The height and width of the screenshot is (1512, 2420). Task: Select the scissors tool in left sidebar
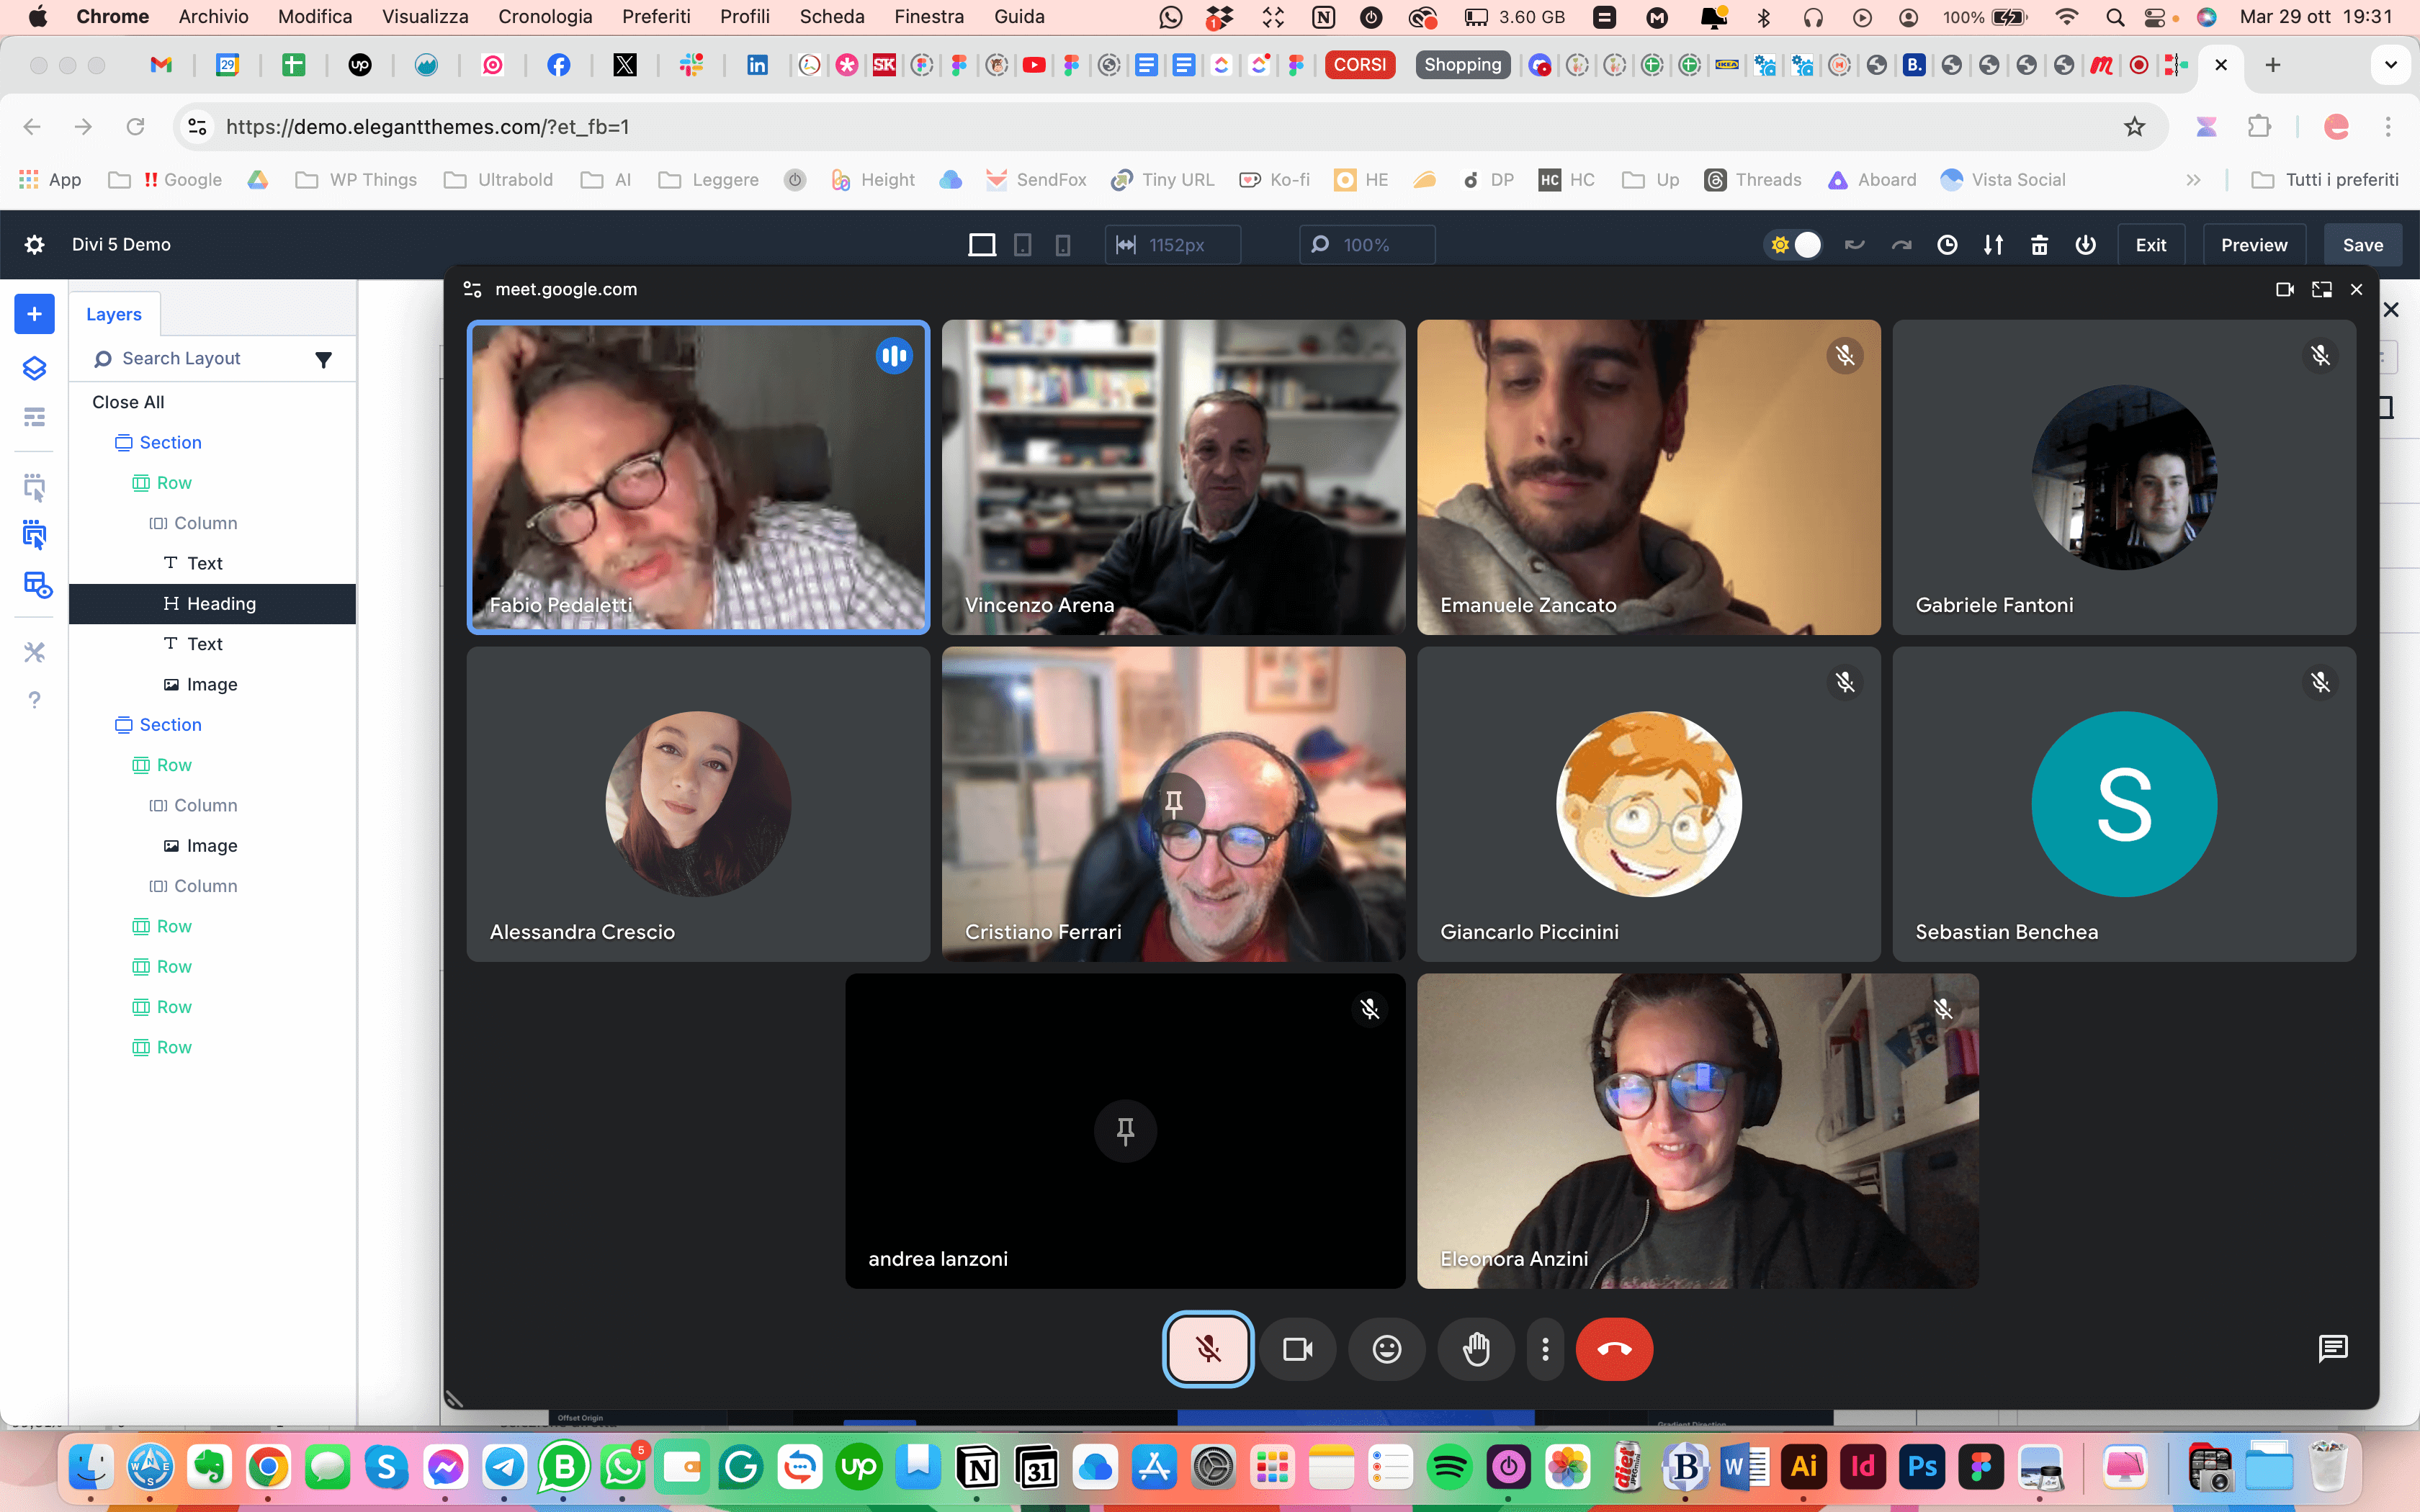tap(34, 651)
